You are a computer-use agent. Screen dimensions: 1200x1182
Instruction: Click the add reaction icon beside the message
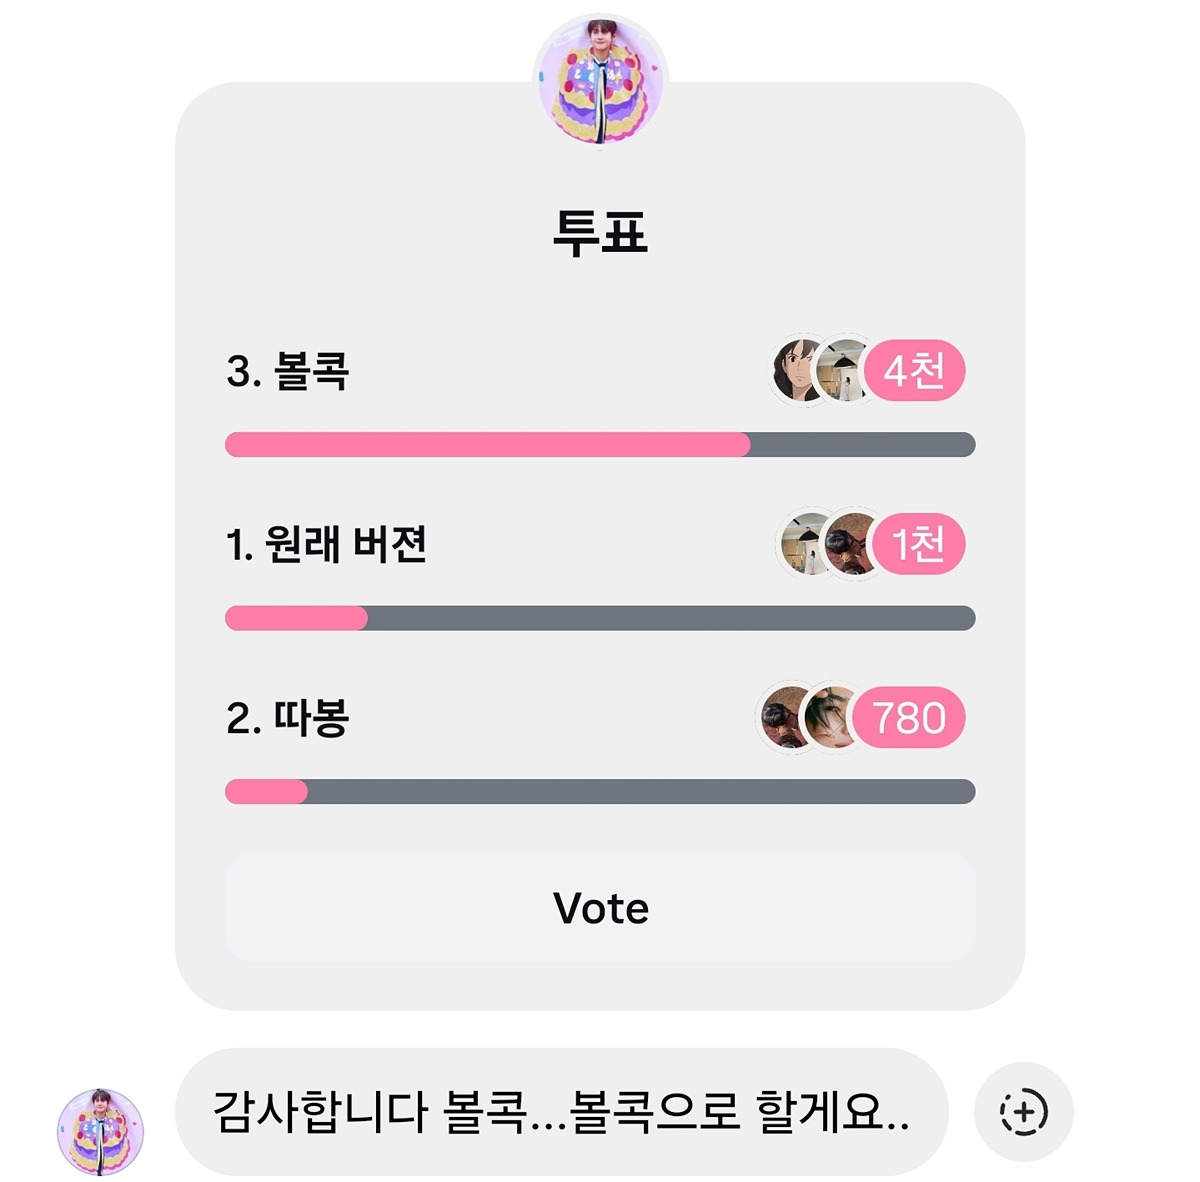click(1023, 1112)
